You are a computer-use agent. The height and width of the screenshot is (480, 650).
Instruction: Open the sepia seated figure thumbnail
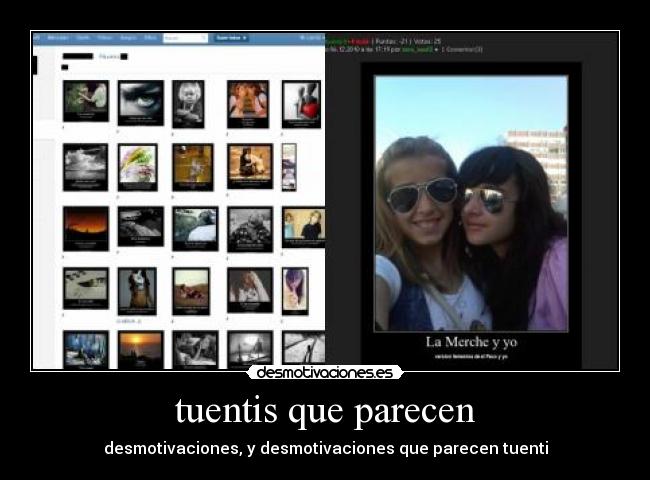(250, 166)
